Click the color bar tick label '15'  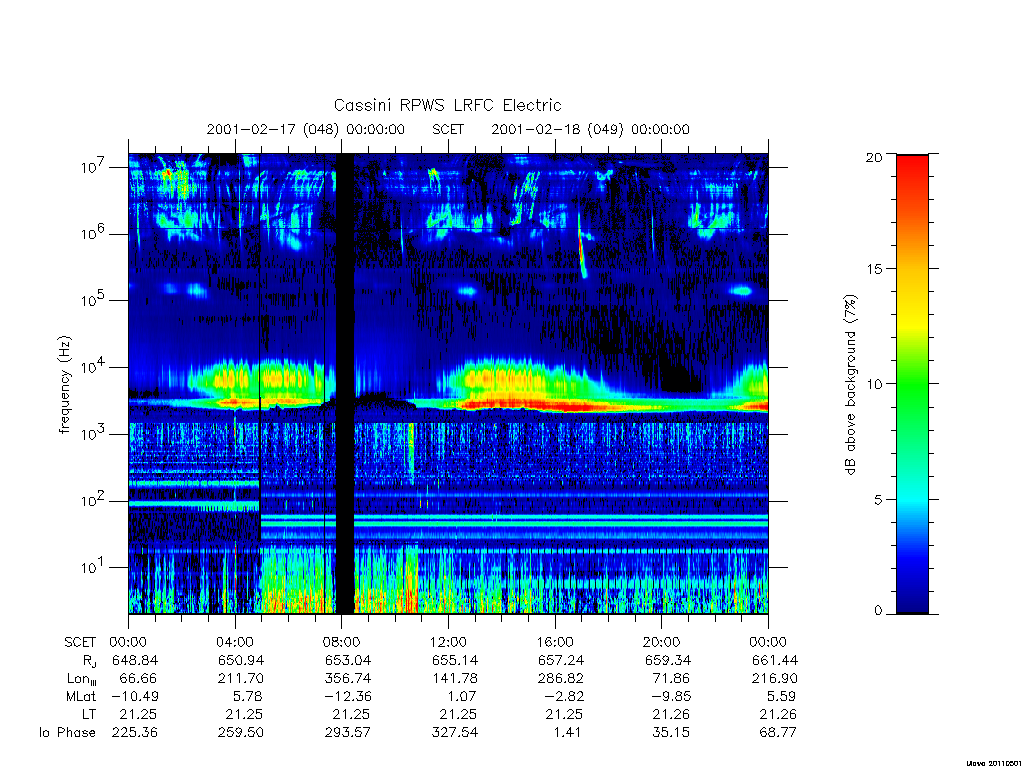point(873,269)
